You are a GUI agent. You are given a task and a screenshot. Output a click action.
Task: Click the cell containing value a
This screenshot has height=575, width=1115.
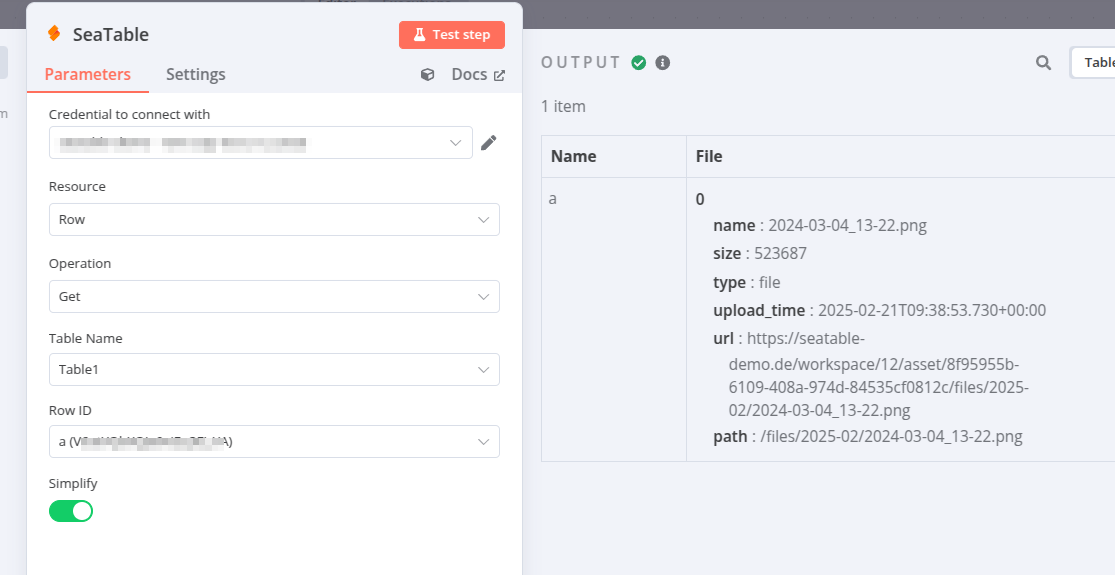(614, 319)
